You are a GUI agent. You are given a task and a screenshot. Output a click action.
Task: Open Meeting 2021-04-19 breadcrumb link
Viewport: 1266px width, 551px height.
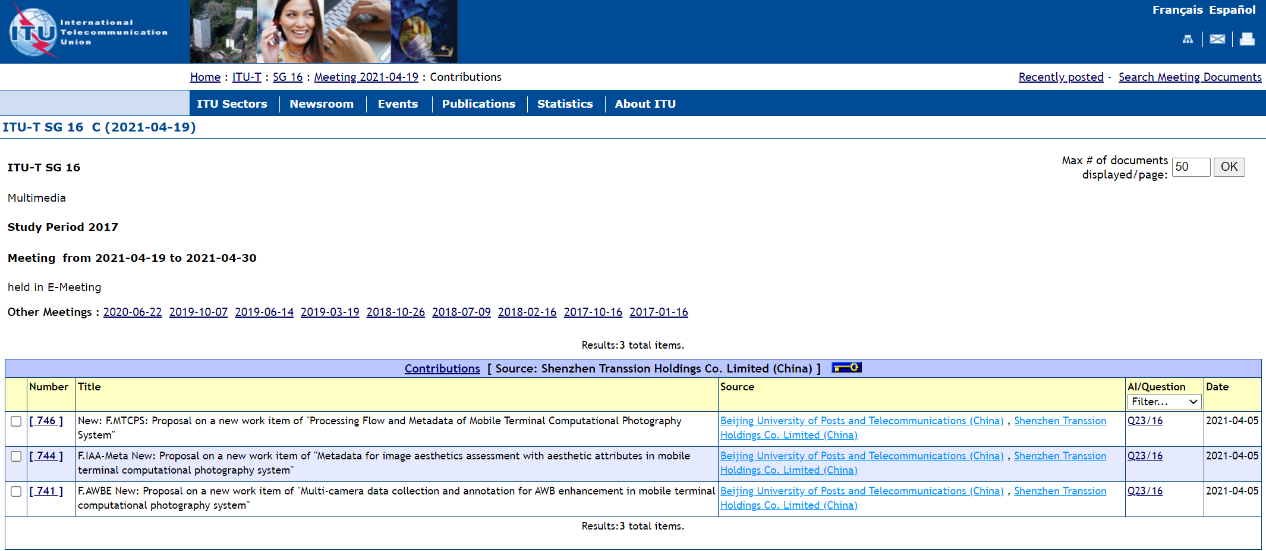click(366, 77)
